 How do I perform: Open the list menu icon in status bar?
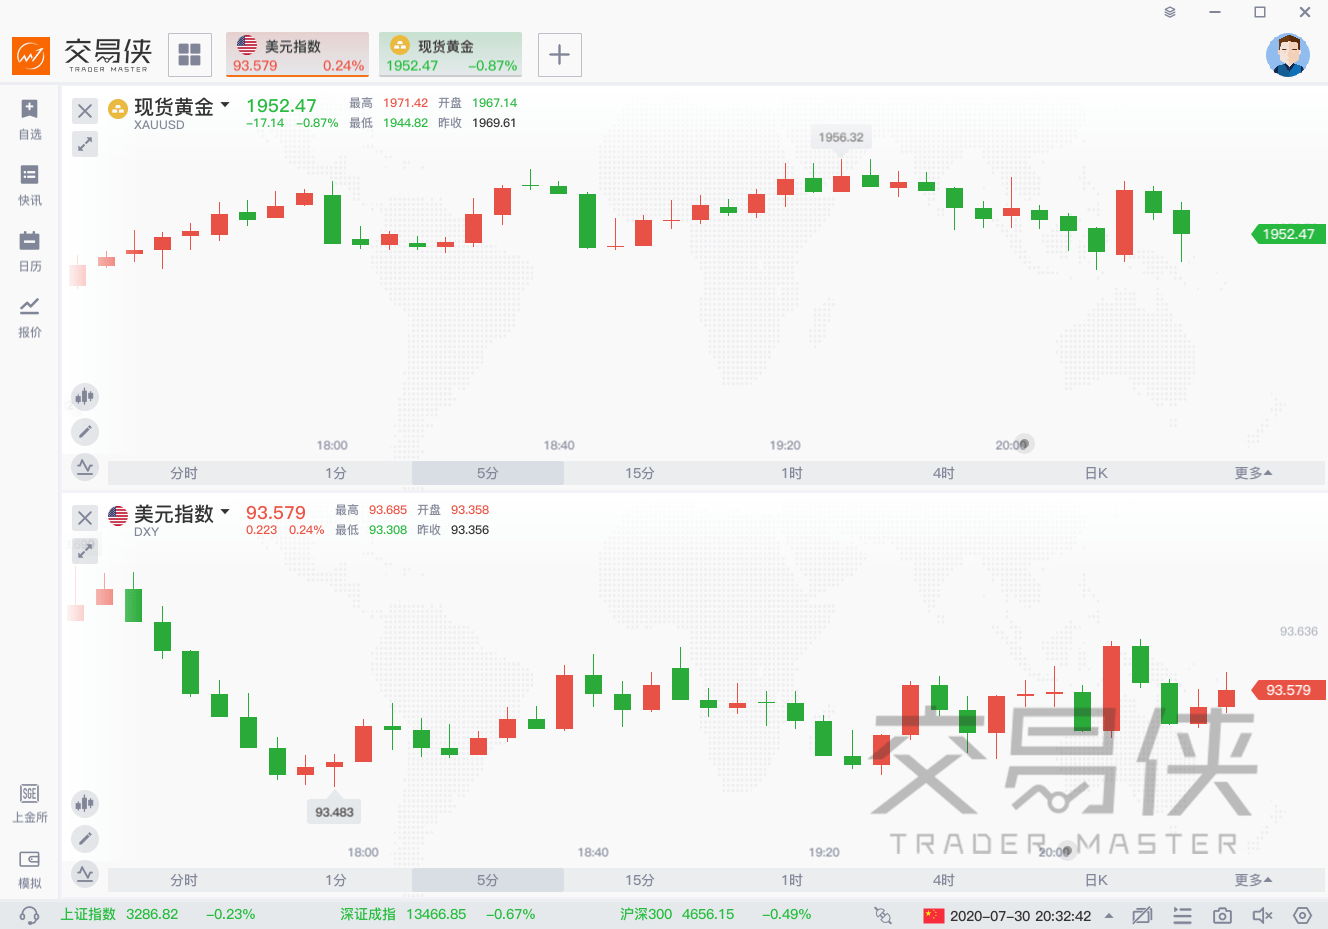tap(1182, 915)
